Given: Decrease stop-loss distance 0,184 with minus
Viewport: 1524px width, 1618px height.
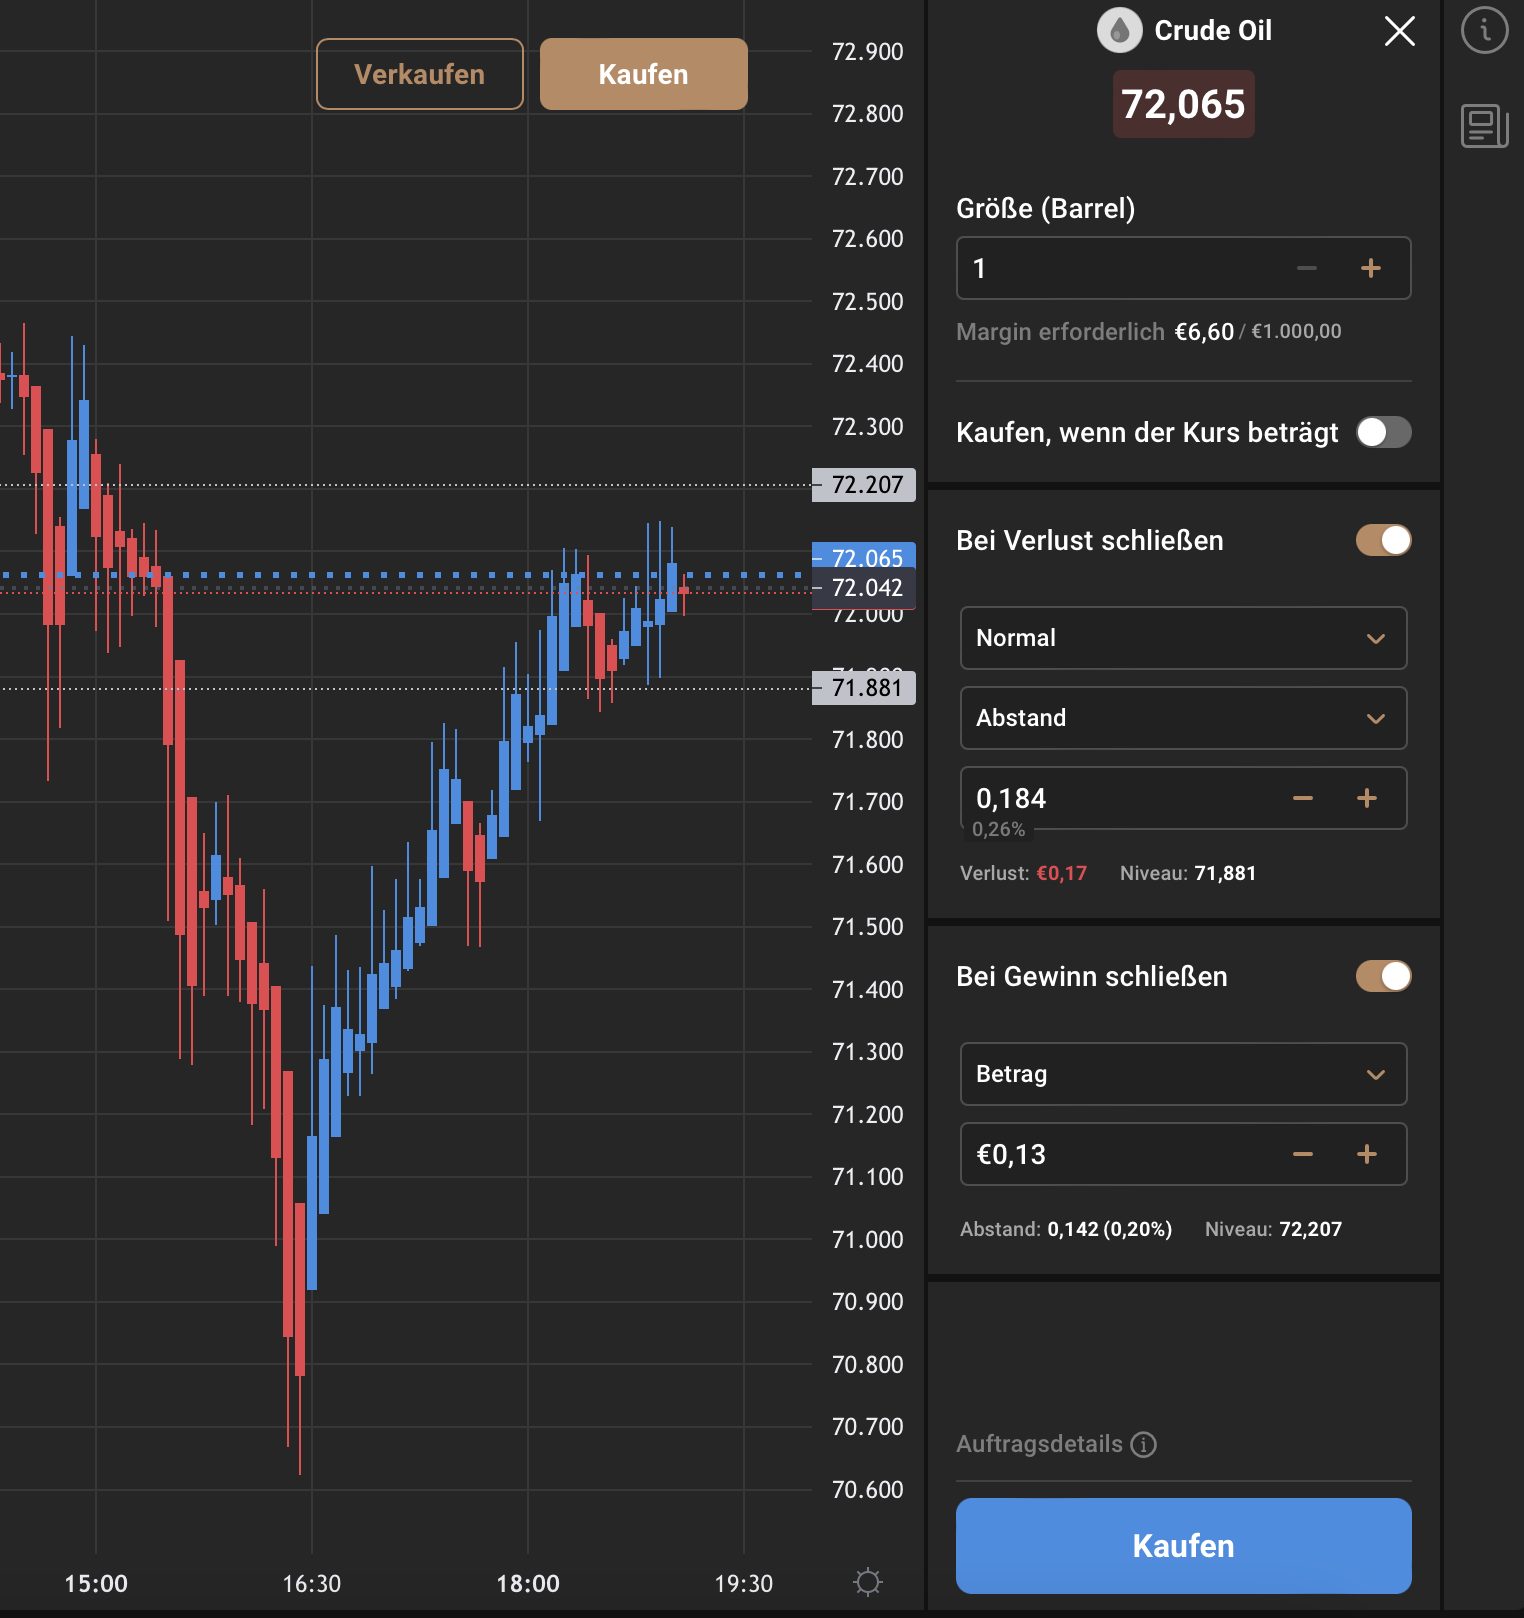Looking at the screenshot, I should pos(1303,798).
